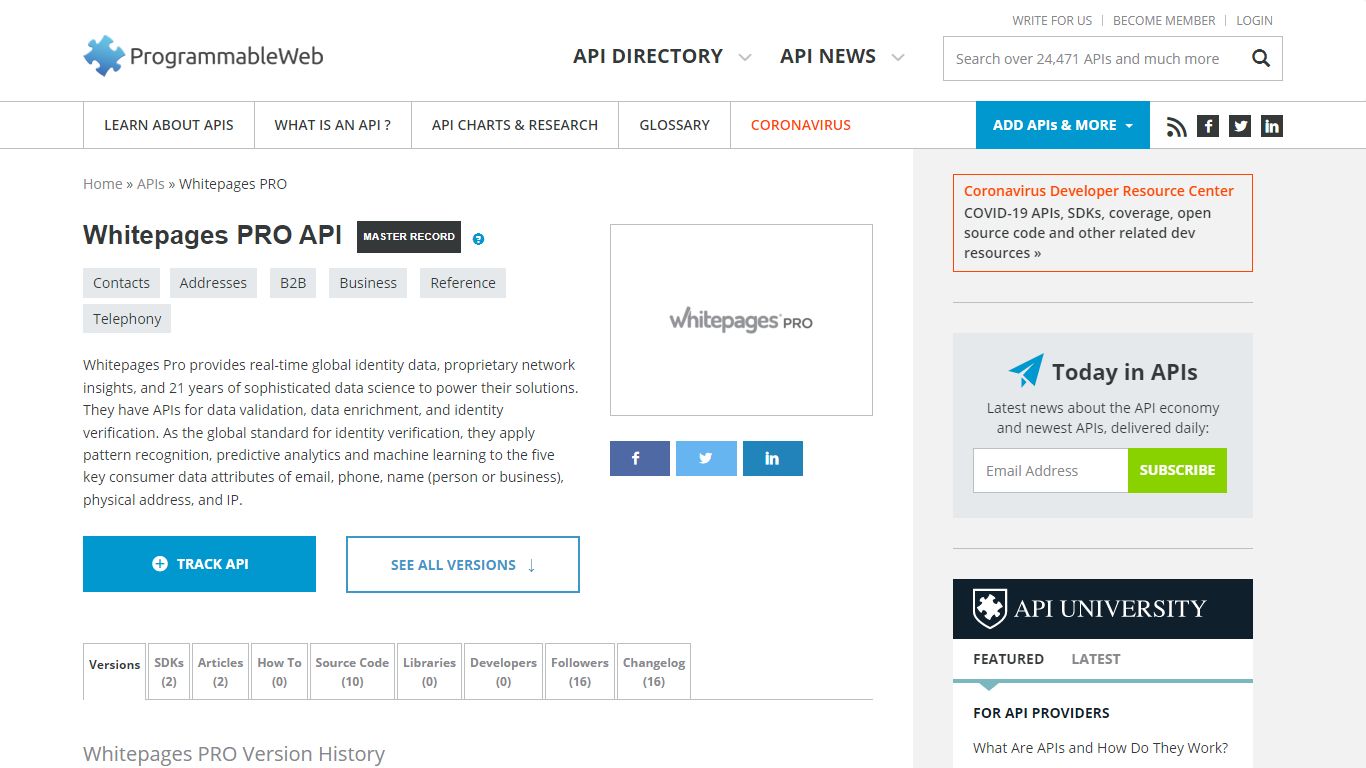Switch to the Articles (2) tab

click(220, 671)
